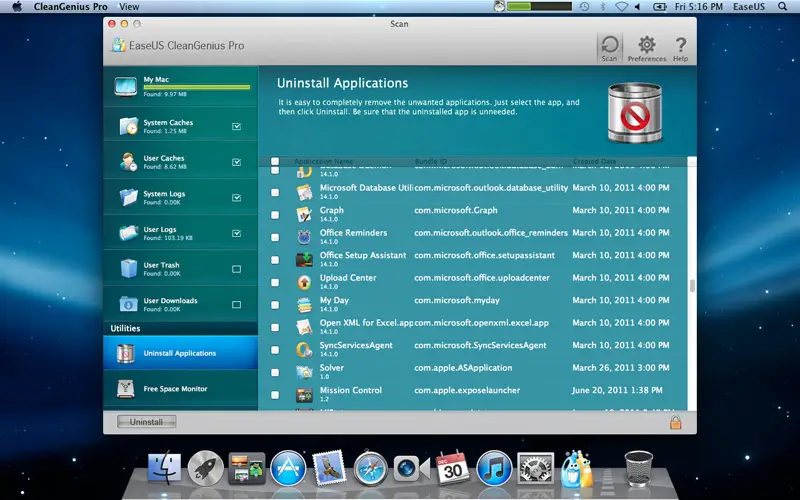
Task: Click the application list scrollbar thumb
Action: pyautogui.click(x=692, y=286)
